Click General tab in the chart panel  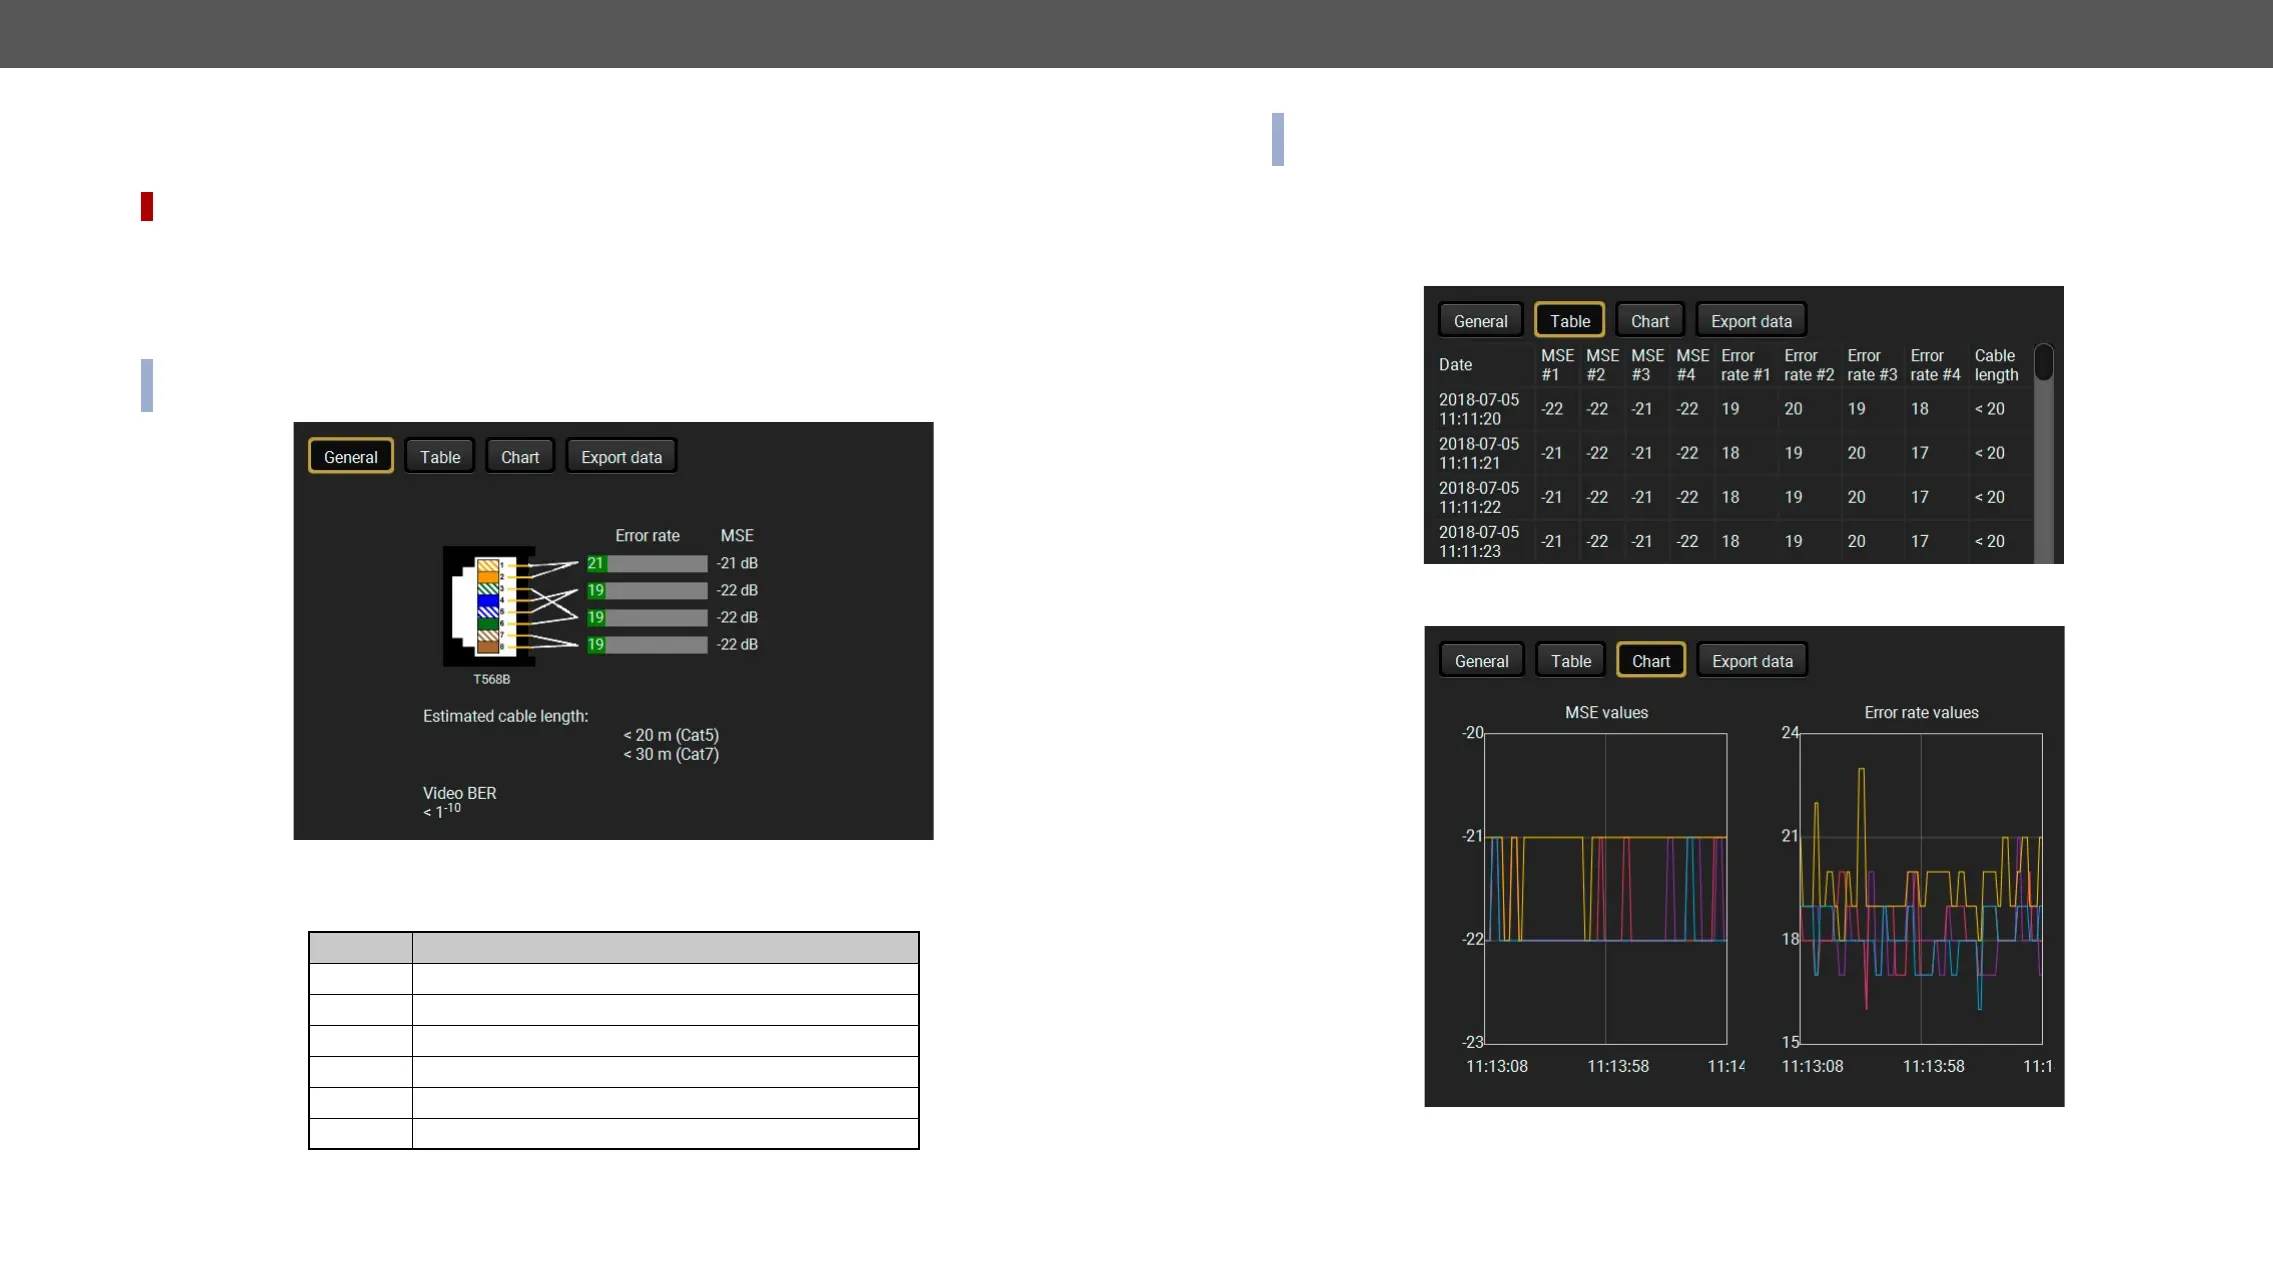click(1481, 661)
